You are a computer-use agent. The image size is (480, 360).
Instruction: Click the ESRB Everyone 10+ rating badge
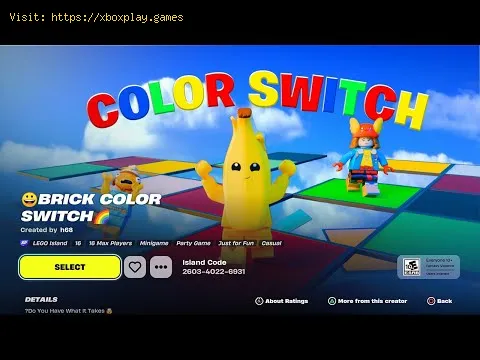click(x=429, y=267)
